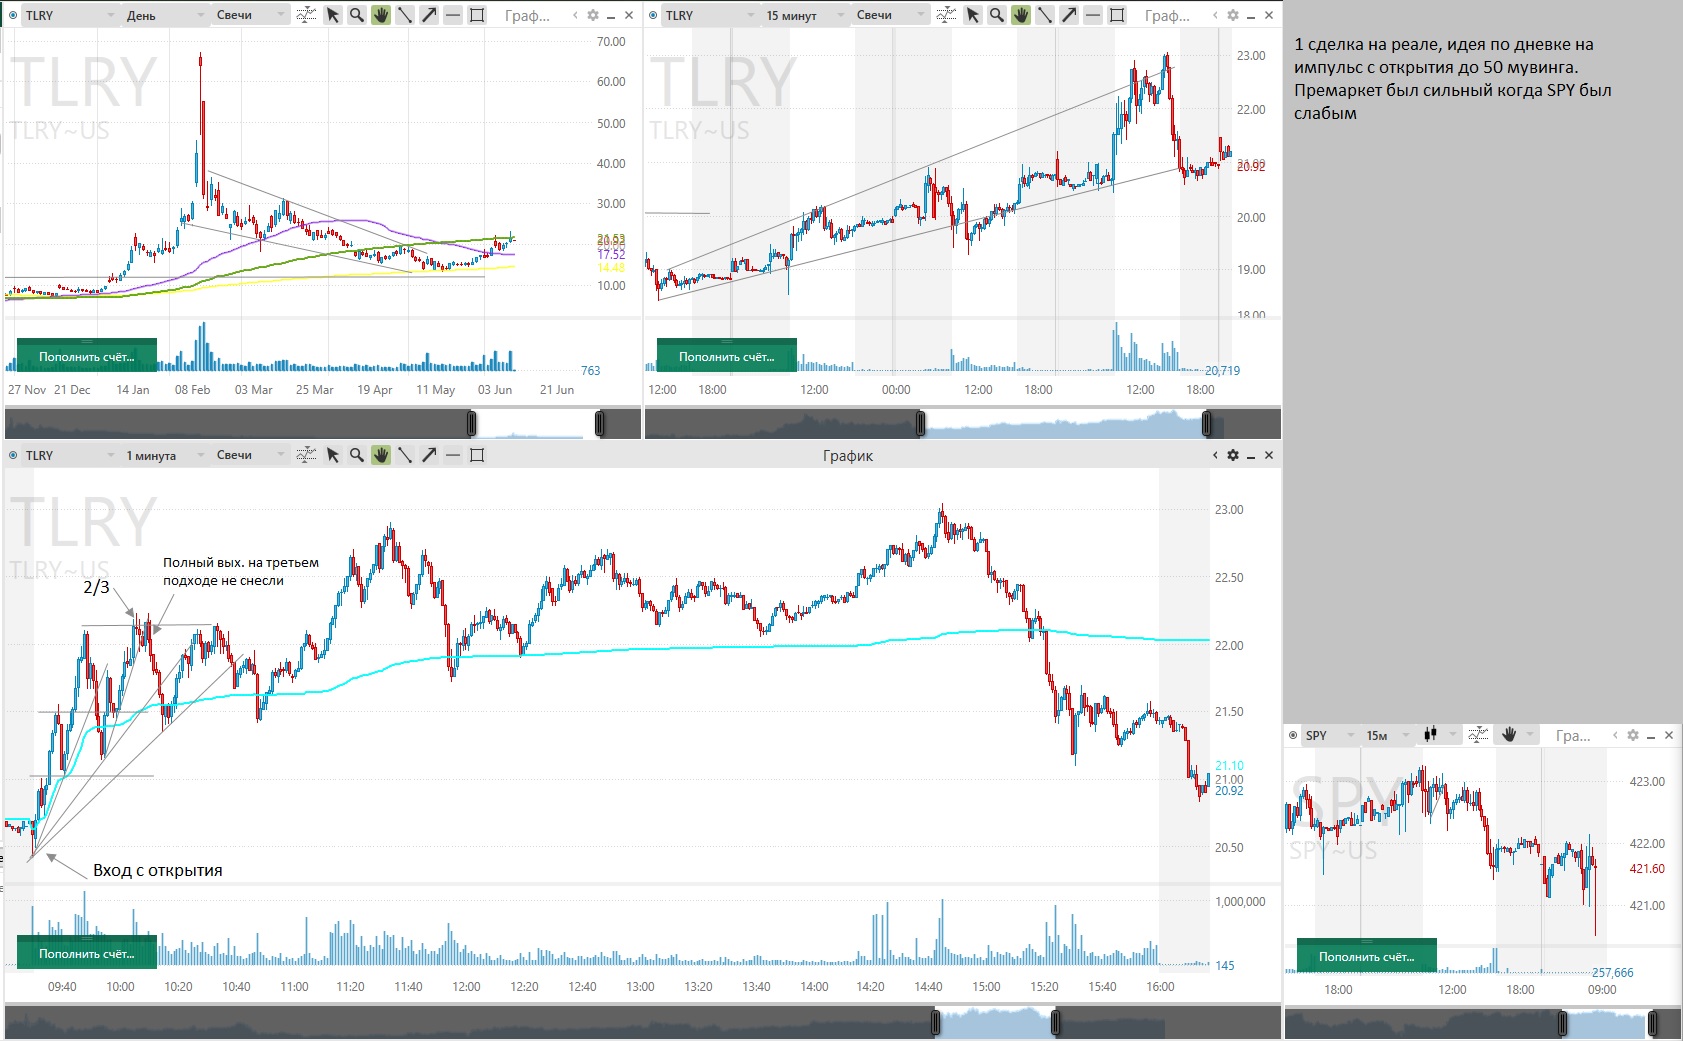
Task: Open gear settings of SPY chart
Action: [1633, 735]
